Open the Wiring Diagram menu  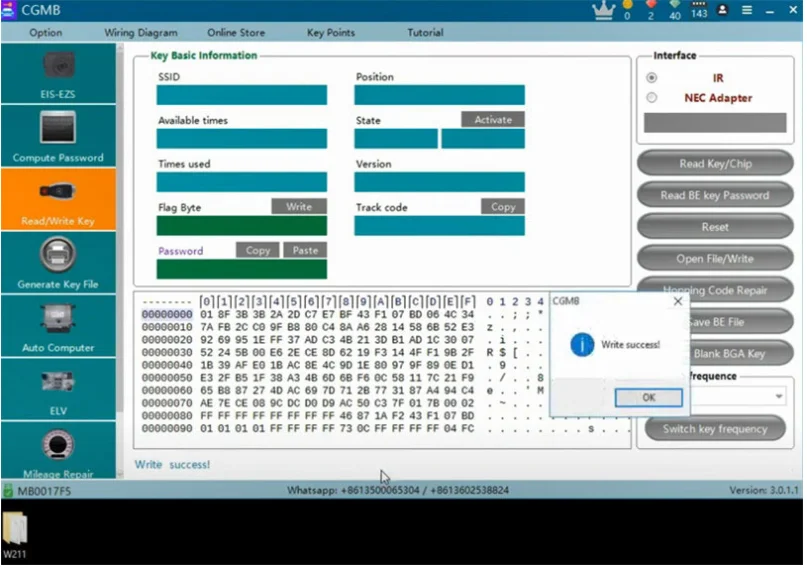tap(141, 32)
